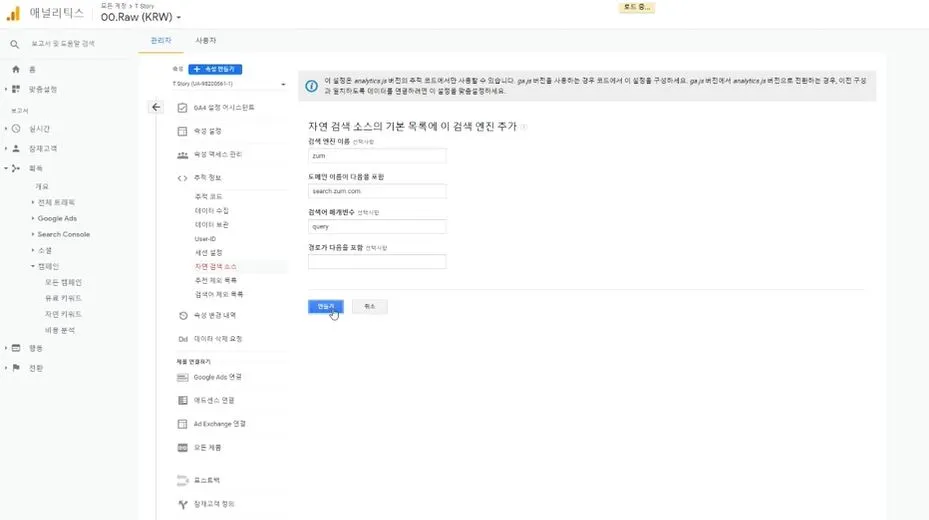
Task: Open 자연 키워드 report
Action: pyautogui.click(x=63, y=314)
